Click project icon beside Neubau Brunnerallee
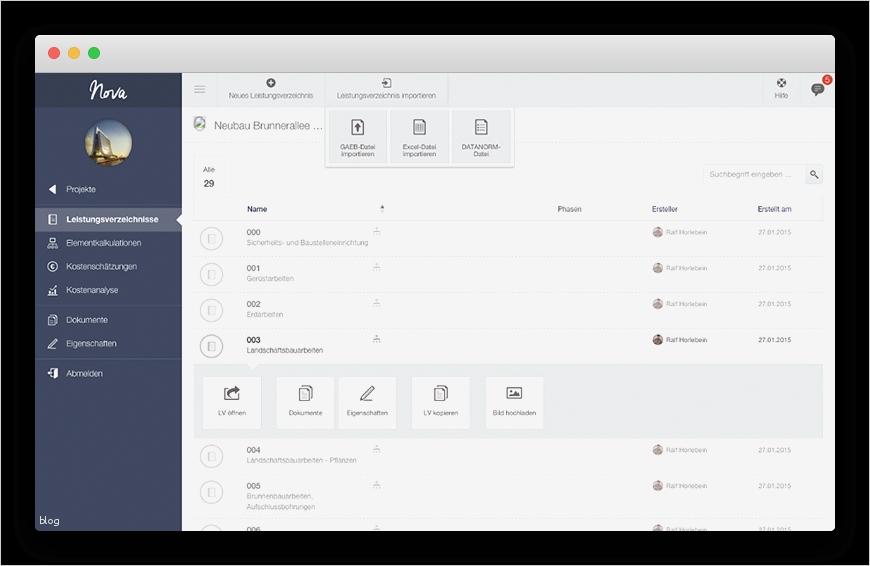Screen dimensions: 870x566 click(x=200, y=124)
